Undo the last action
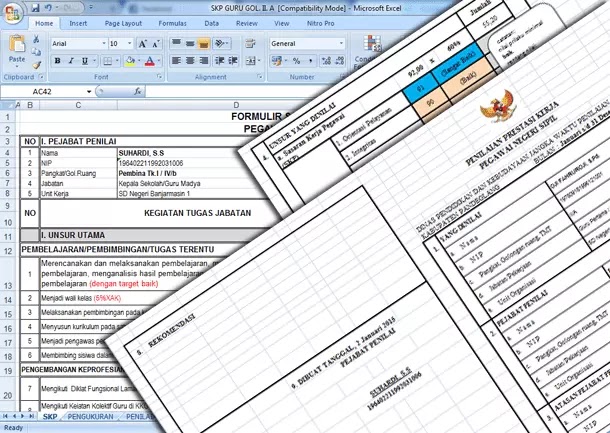This screenshot has width=610, height=433. (x=48, y=7)
